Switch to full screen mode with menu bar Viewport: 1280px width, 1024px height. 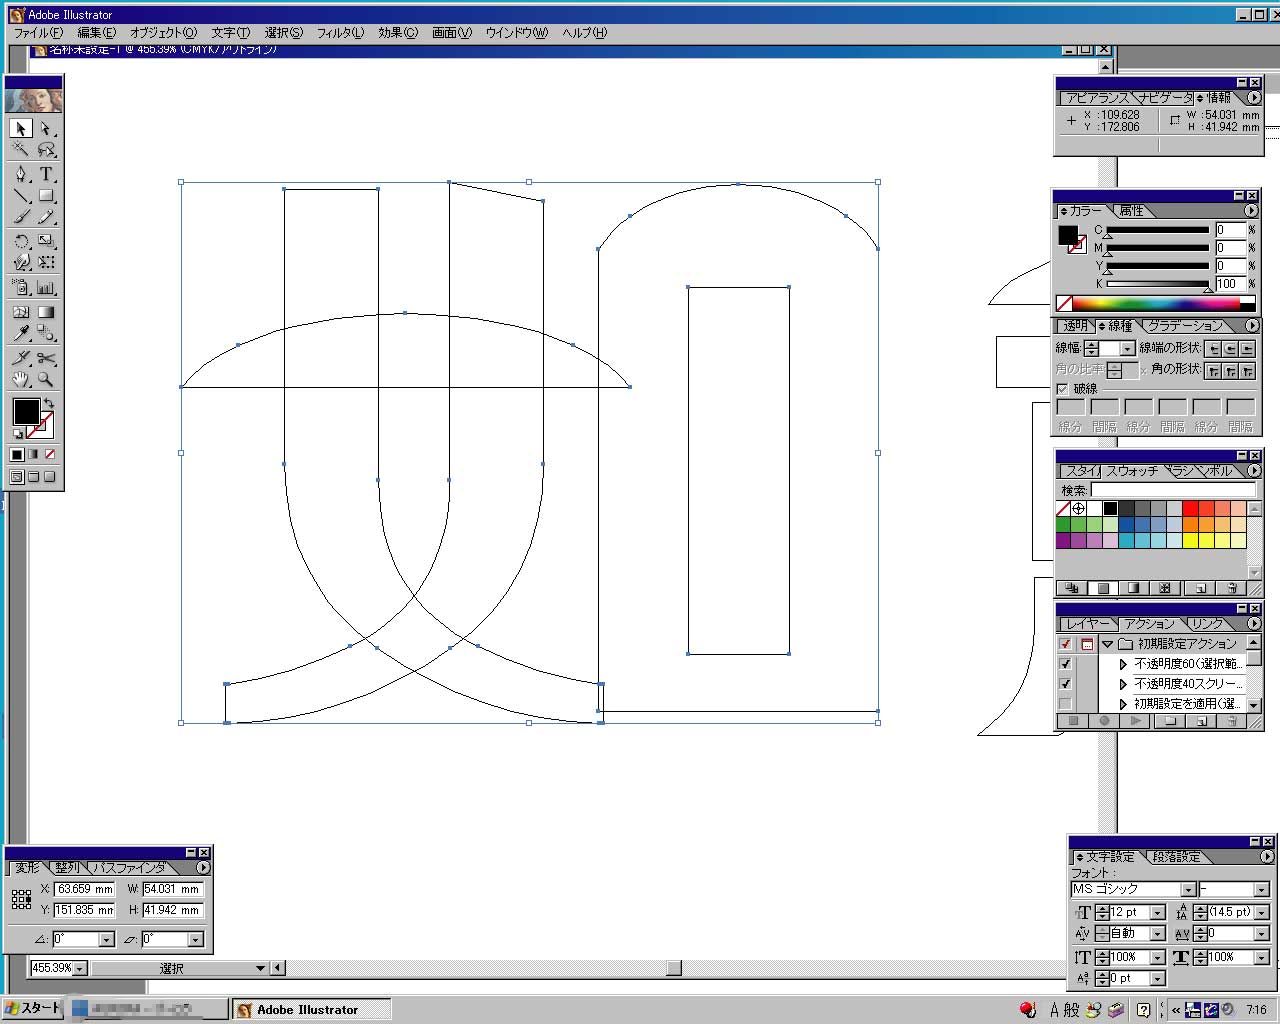coord(33,477)
